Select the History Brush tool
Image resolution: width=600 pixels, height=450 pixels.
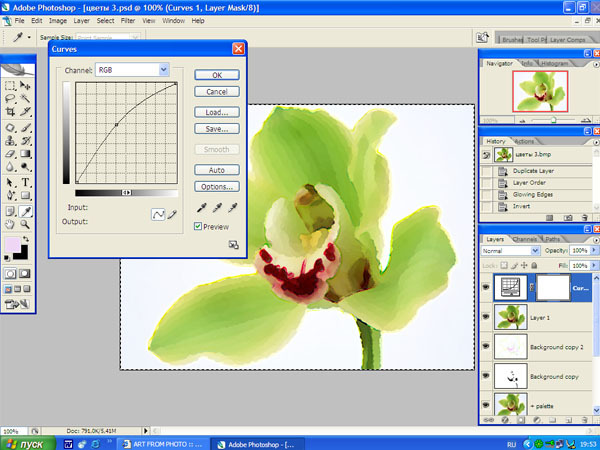[x=25, y=141]
